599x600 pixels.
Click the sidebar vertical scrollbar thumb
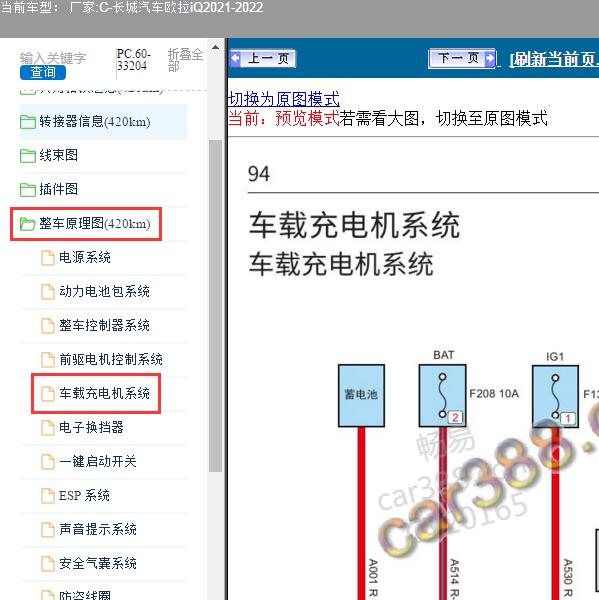(x=215, y=306)
